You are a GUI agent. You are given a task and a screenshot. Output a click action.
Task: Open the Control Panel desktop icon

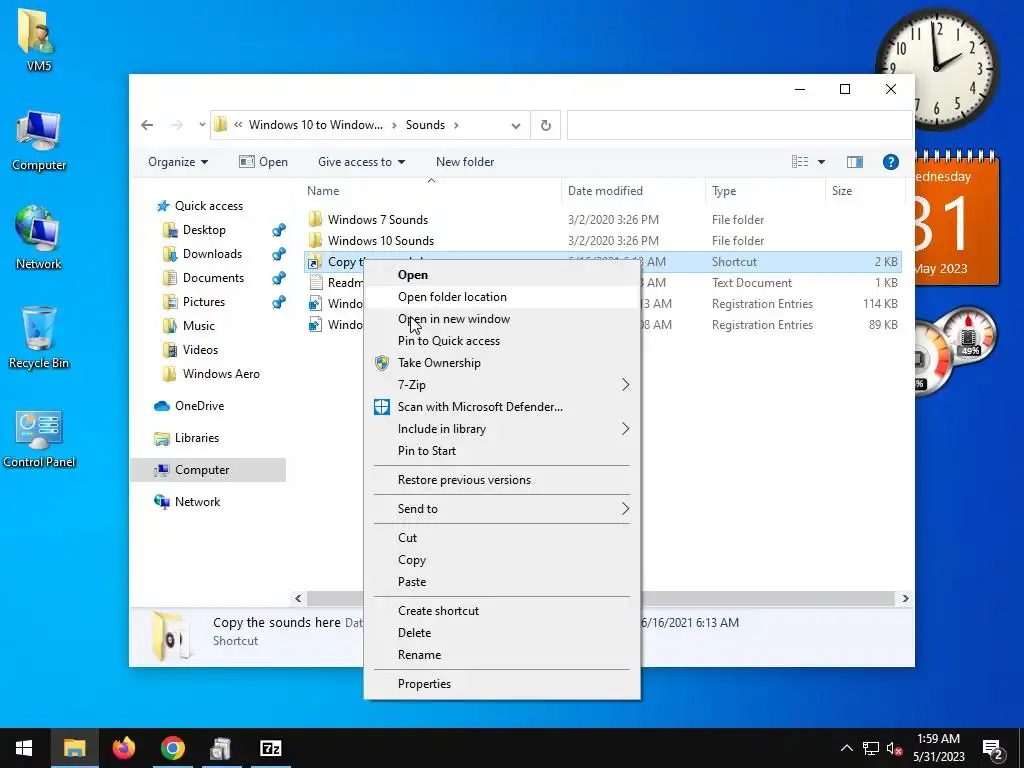pyautogui.click(x=39, y=439)
